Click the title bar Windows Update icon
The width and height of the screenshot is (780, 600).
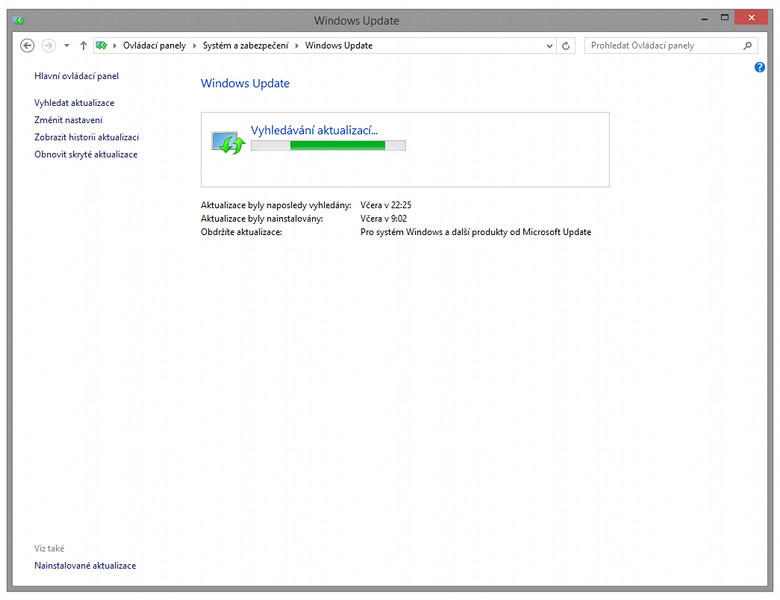tap(19, 21)
